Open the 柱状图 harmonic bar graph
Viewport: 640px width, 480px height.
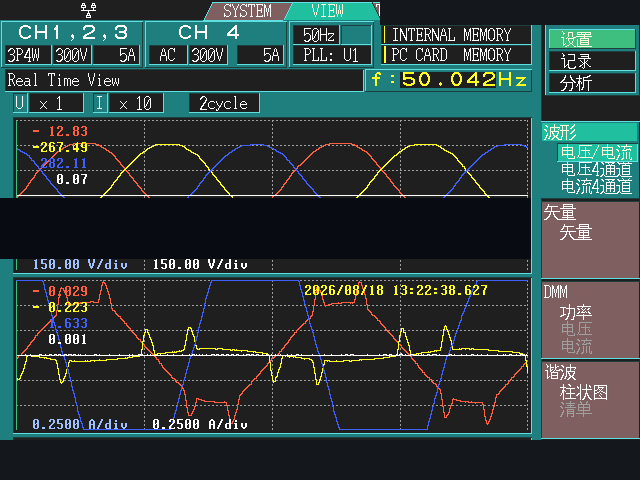(584, 392)
